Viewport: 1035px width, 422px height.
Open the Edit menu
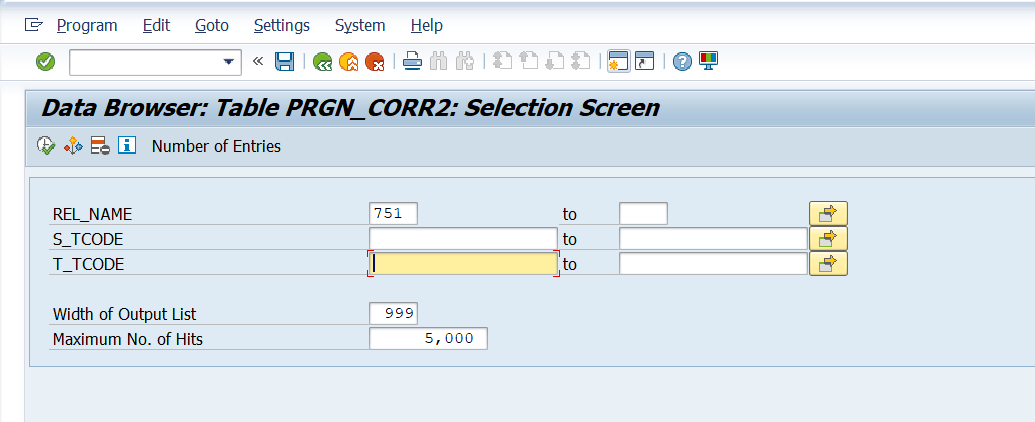pos(156,25)
